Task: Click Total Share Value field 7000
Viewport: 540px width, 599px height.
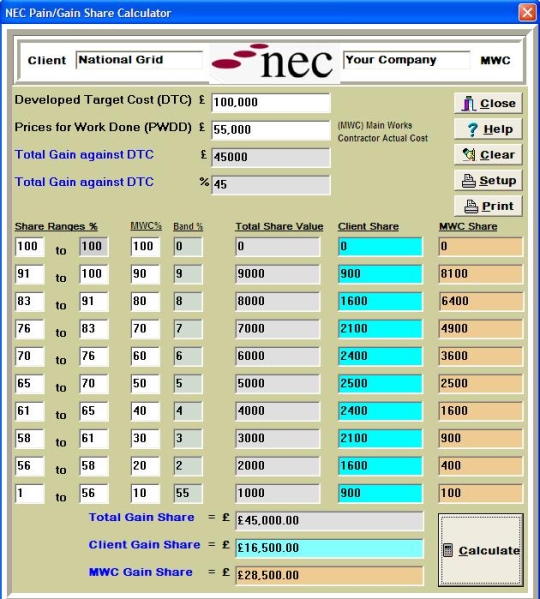Action: [278, 329]
